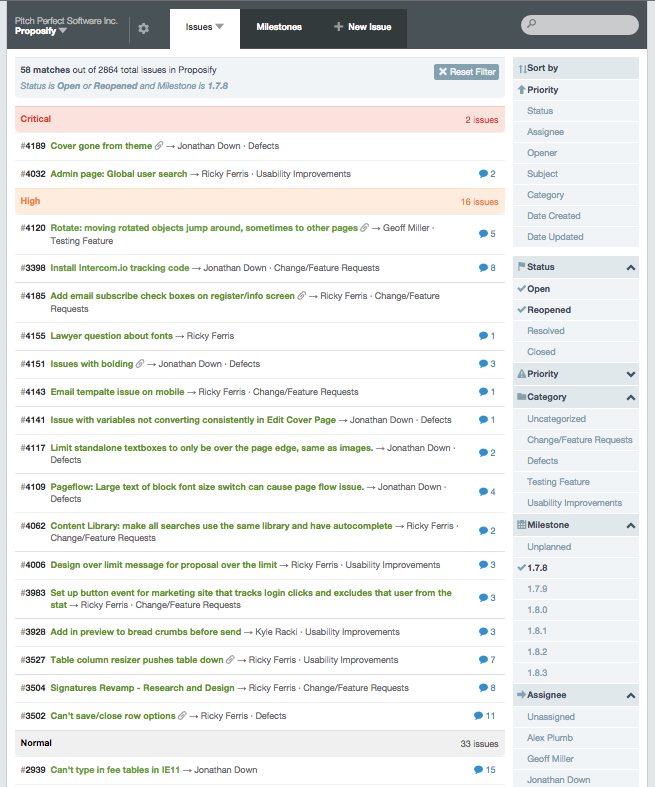Collapse the Critical priority group
The image size is (655, 787).
[259, 119]
